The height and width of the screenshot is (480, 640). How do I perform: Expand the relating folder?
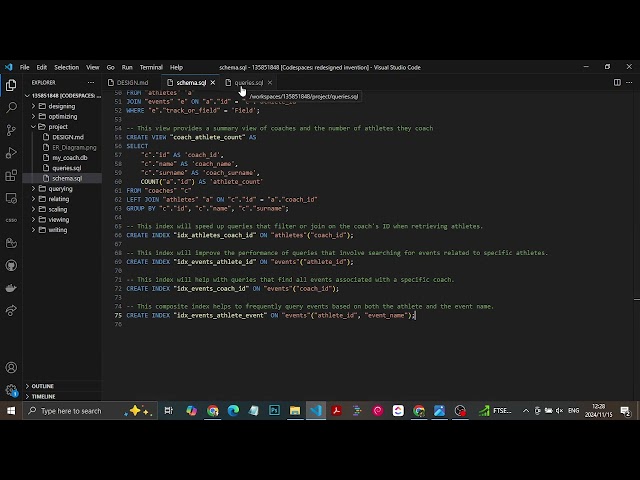pyautogui.click(x=62, y=199)
